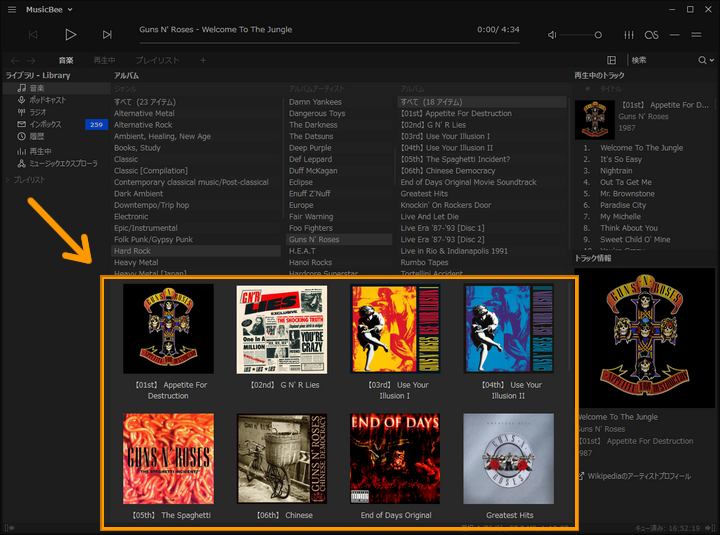Screen dimensions: 720x535
Task: Toggle repeat mode icon in player bar
Action: [674, 35]
